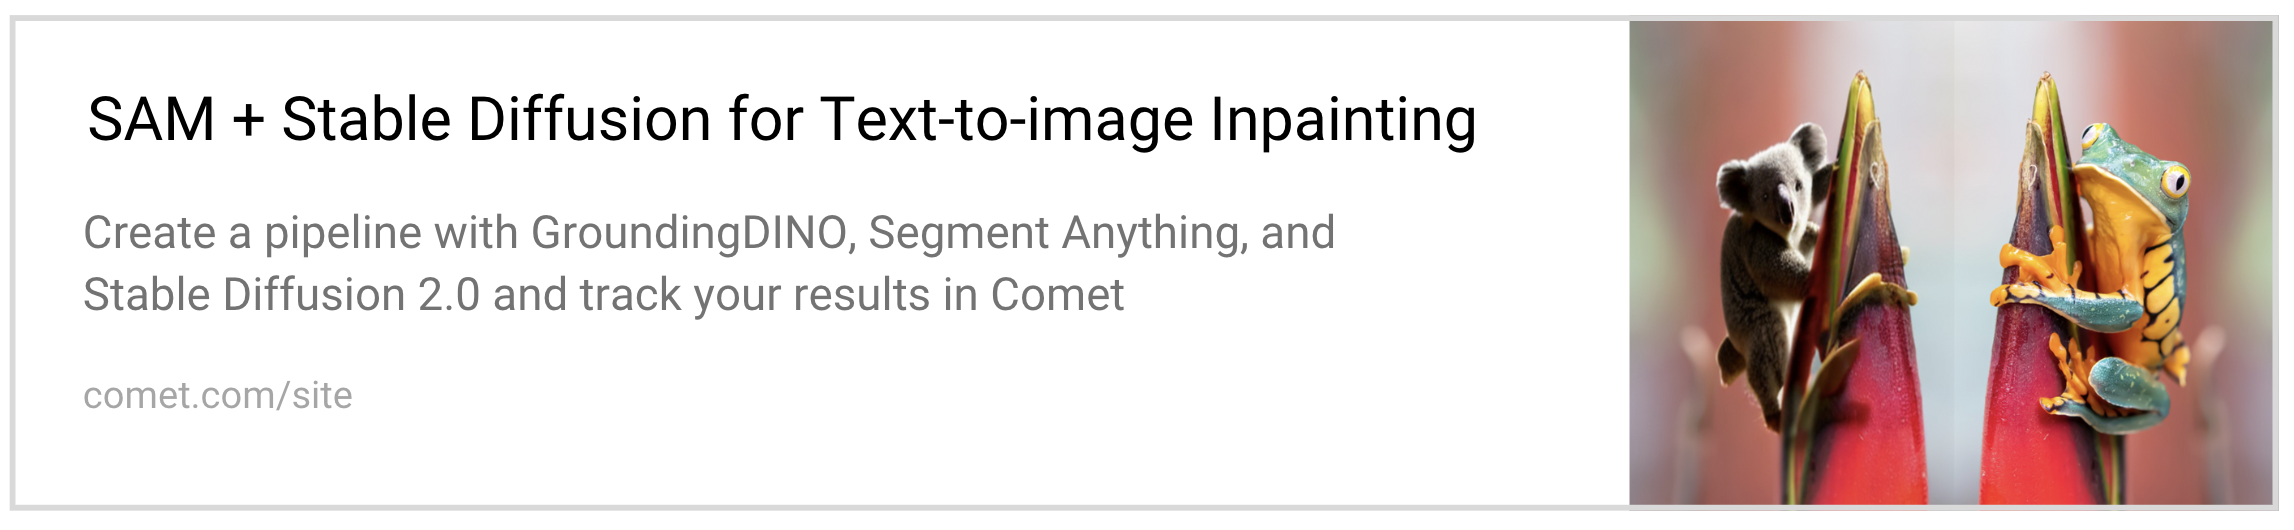
Task: Click the word "Comet" ending the description
Action: point(1057,295)
